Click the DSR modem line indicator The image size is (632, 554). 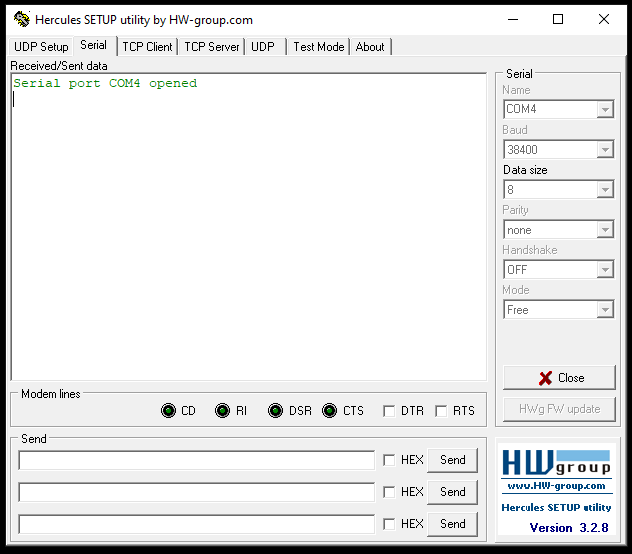click(275, 411)
